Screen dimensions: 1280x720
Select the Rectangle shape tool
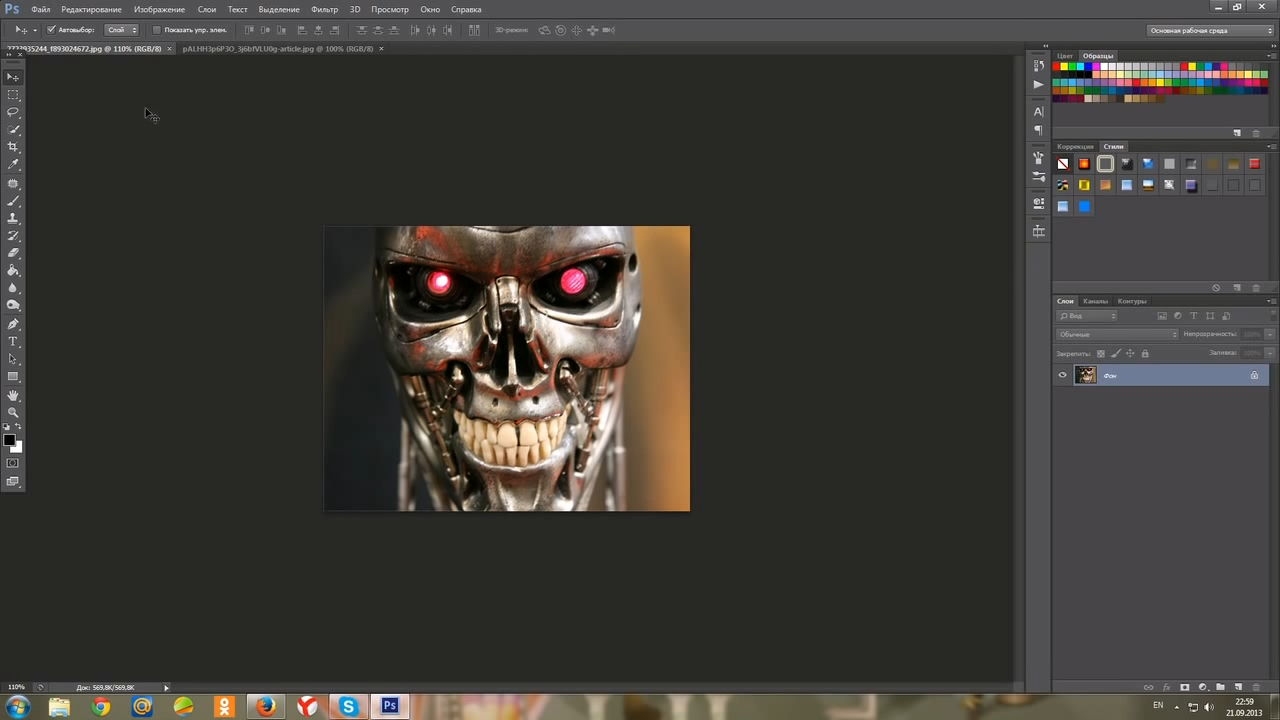(13, 377)
